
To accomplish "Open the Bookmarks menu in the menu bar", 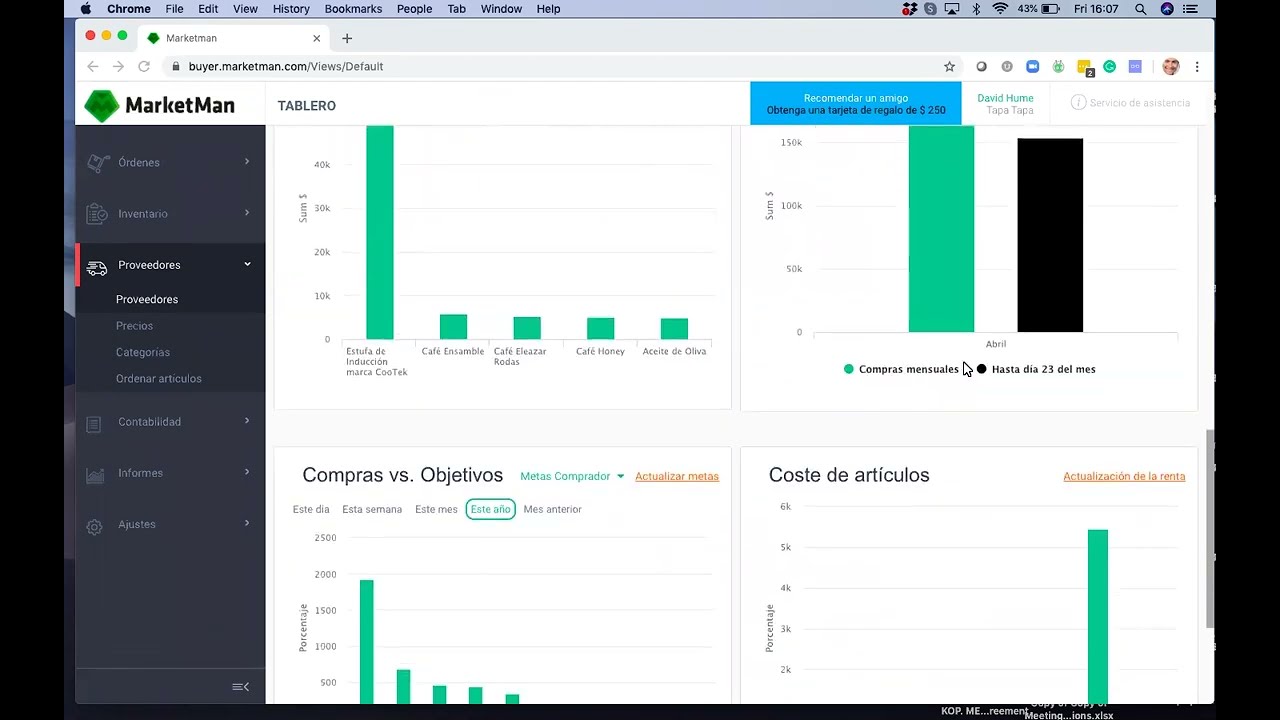I will pyautogui.click(x=353, y=9).
